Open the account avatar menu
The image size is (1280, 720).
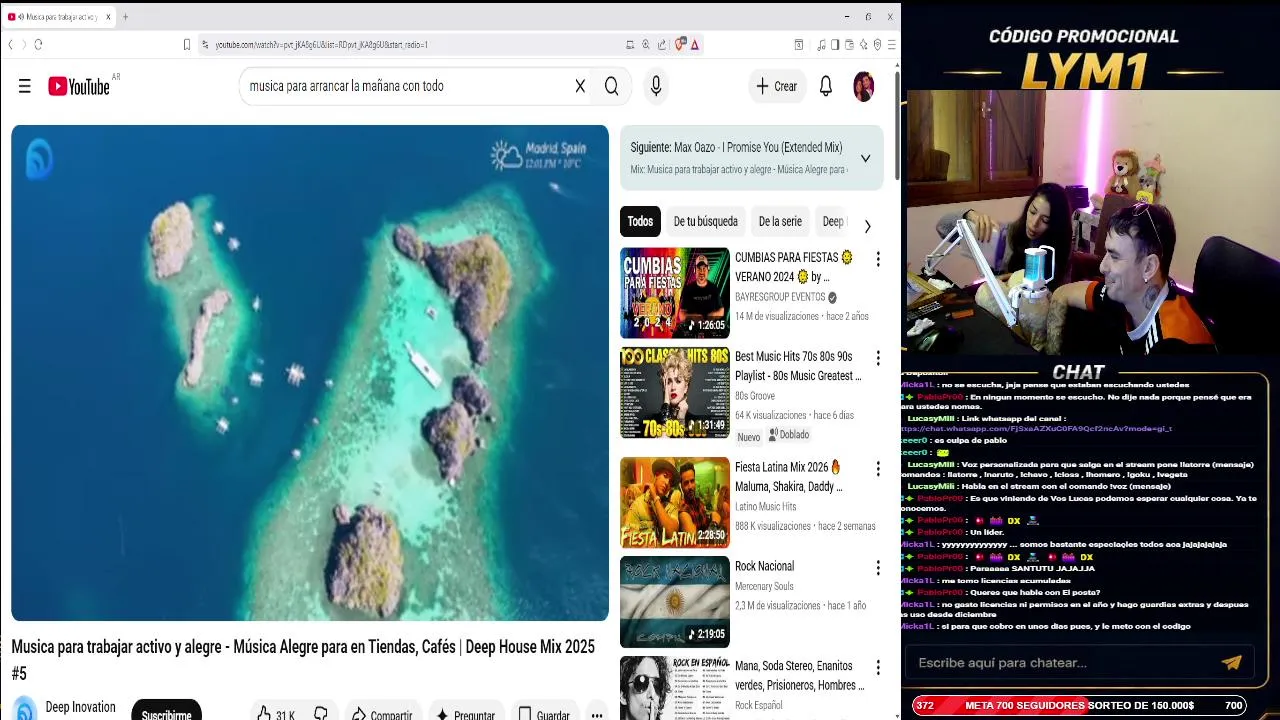(864, 86)
